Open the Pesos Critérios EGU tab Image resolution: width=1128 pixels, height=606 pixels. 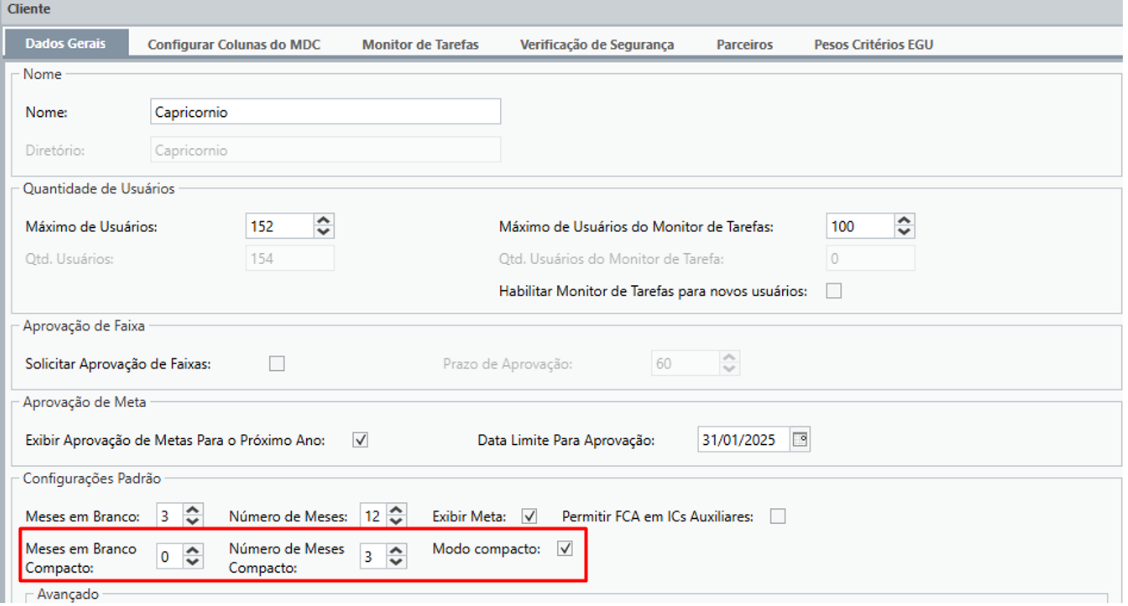pyautogui.click(x=874, y=44)
